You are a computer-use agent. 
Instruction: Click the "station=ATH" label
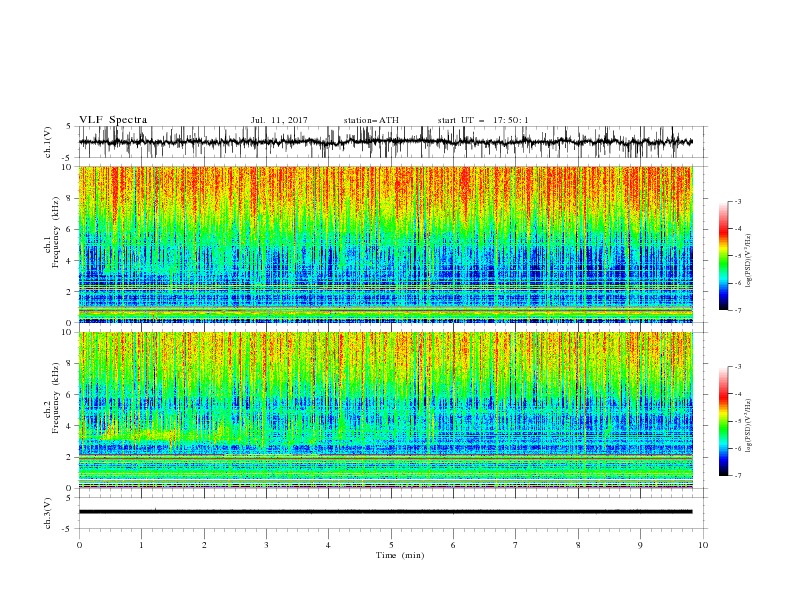[371, 120]
